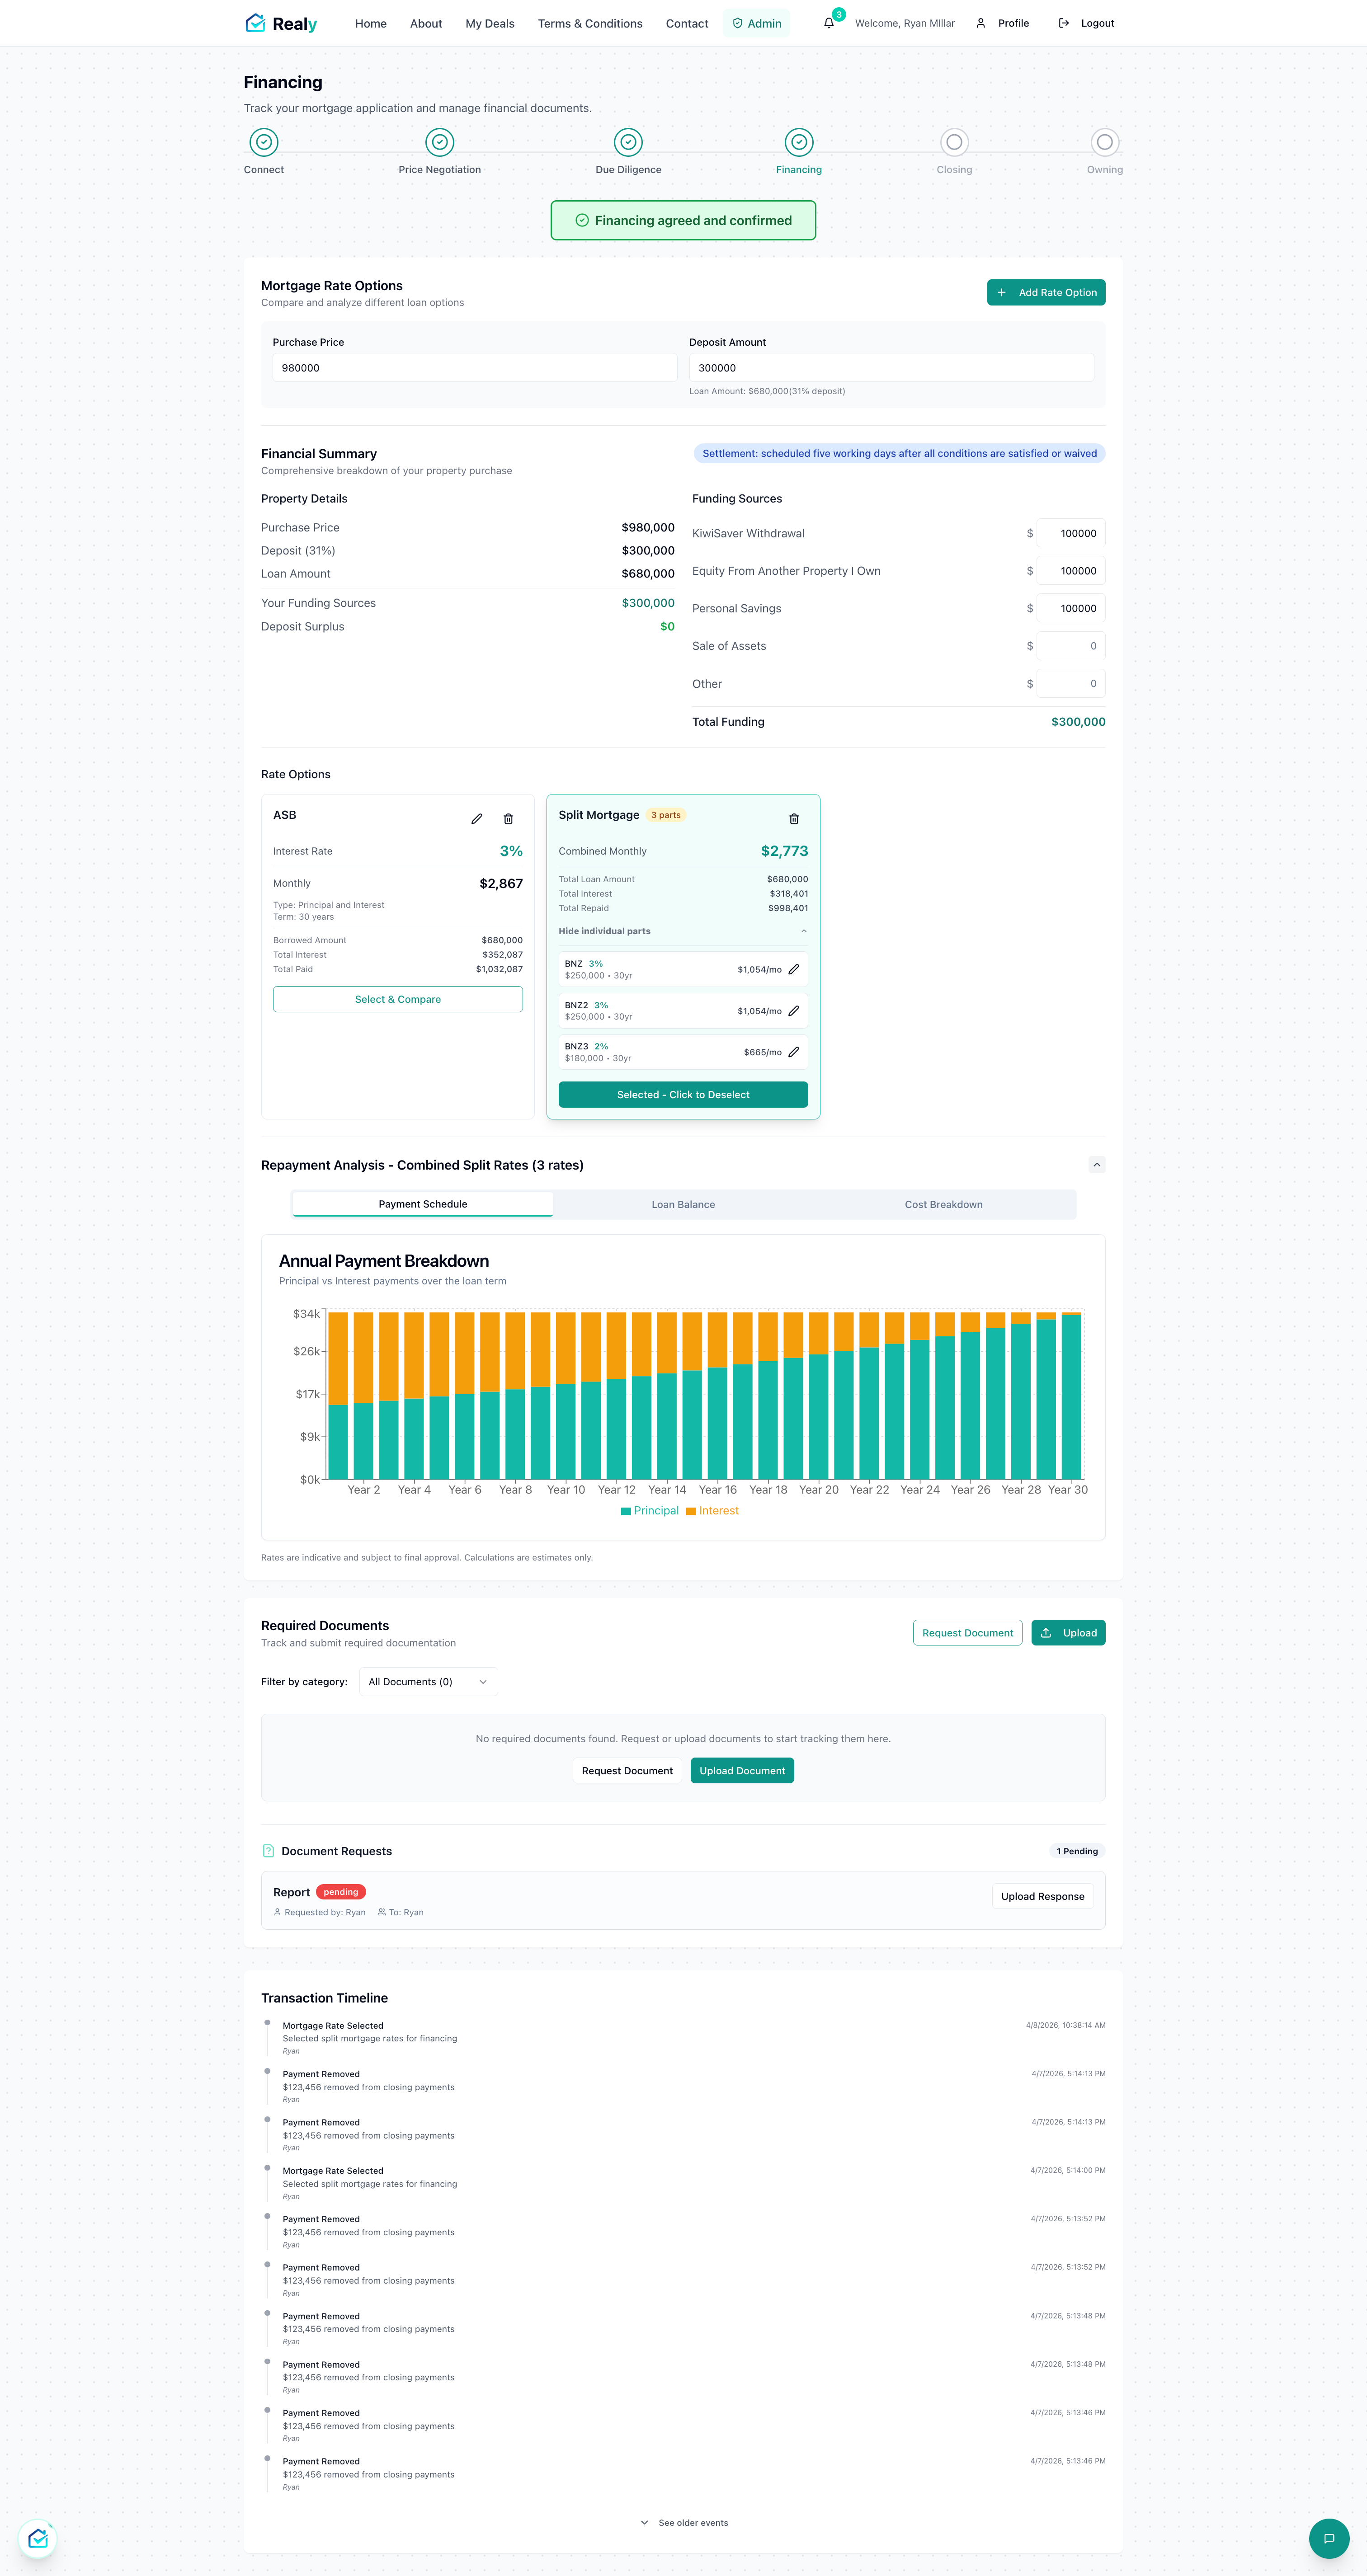Screen dimensions: 1367x2576
Task: Switch to the Cost Breakdown tab
Action: 944,1204
